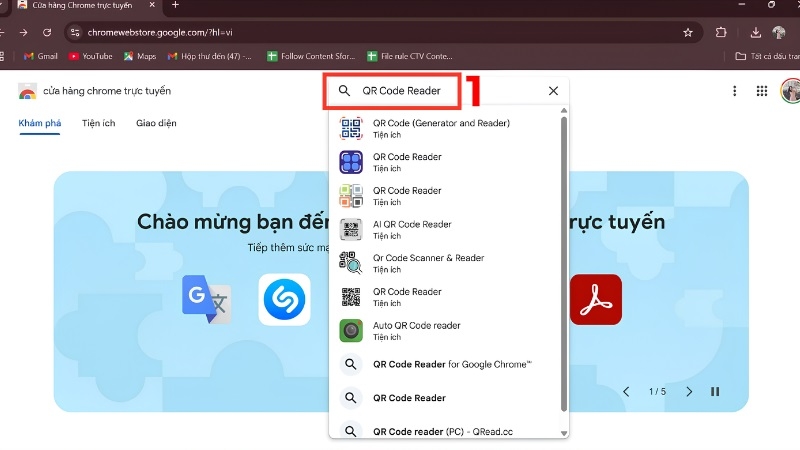Bookmark this page with the star icon
Viewport: 800px width, 450px height.
(x=688, y=33)
